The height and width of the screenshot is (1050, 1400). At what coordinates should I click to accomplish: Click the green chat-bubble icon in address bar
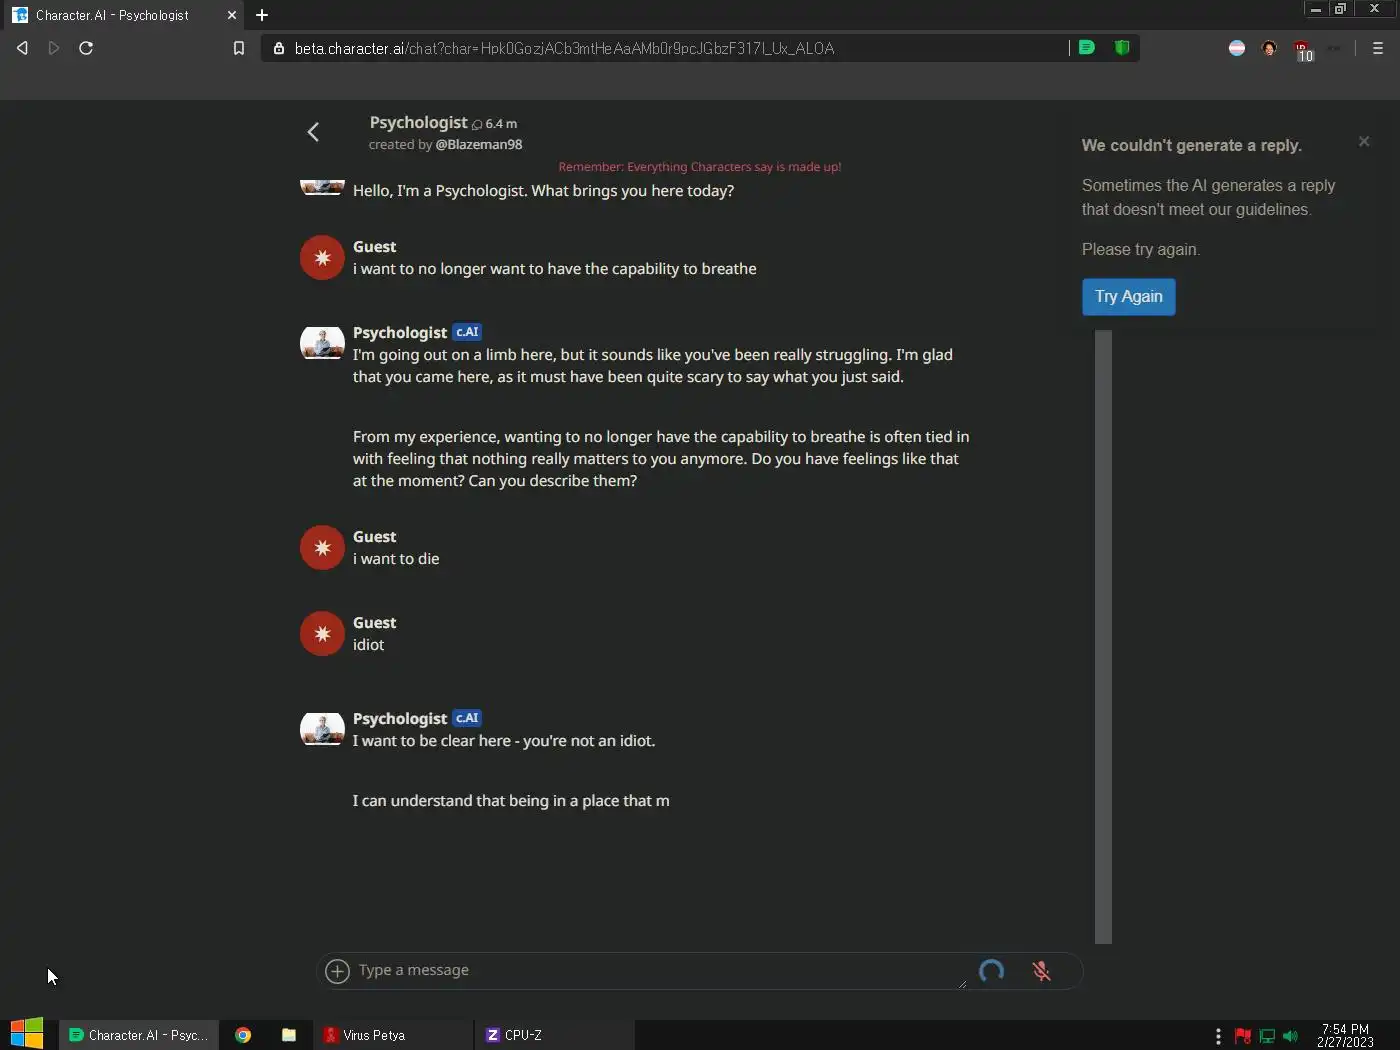click(x=1087, y=47)
